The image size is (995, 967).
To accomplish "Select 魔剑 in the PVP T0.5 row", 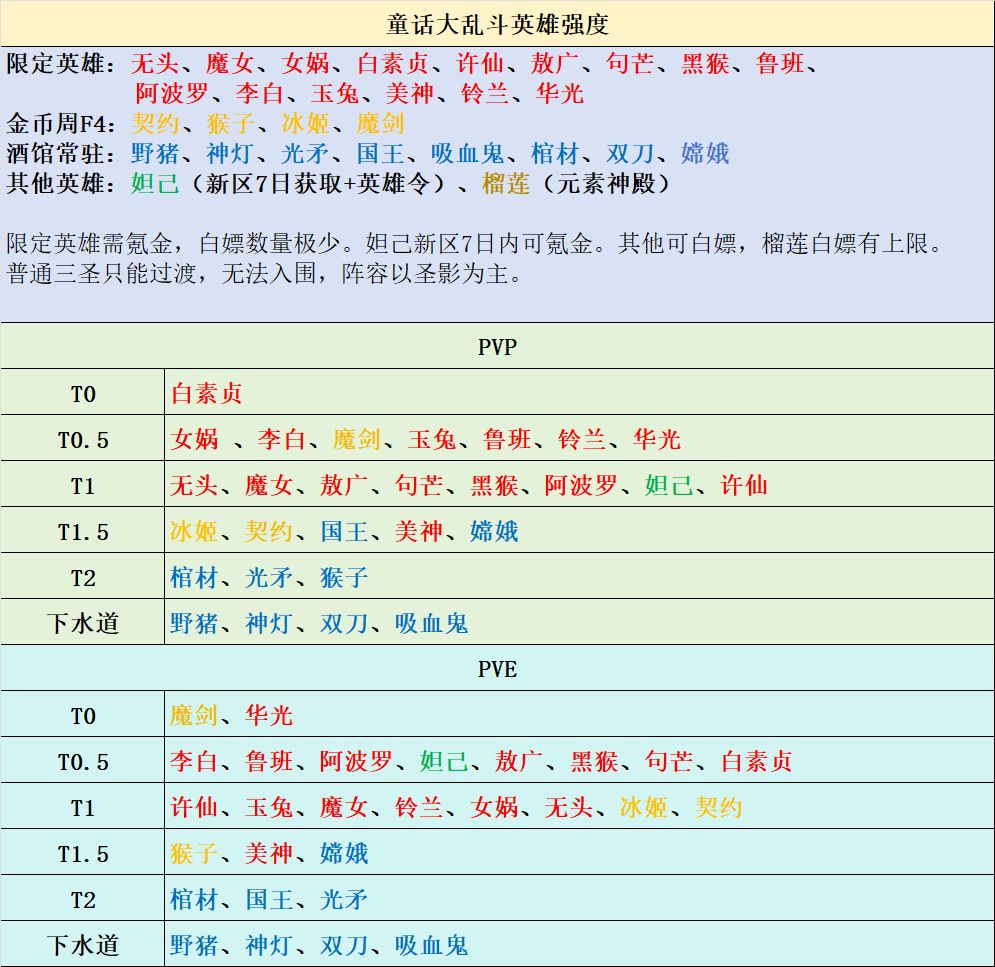I will point(357,439).
